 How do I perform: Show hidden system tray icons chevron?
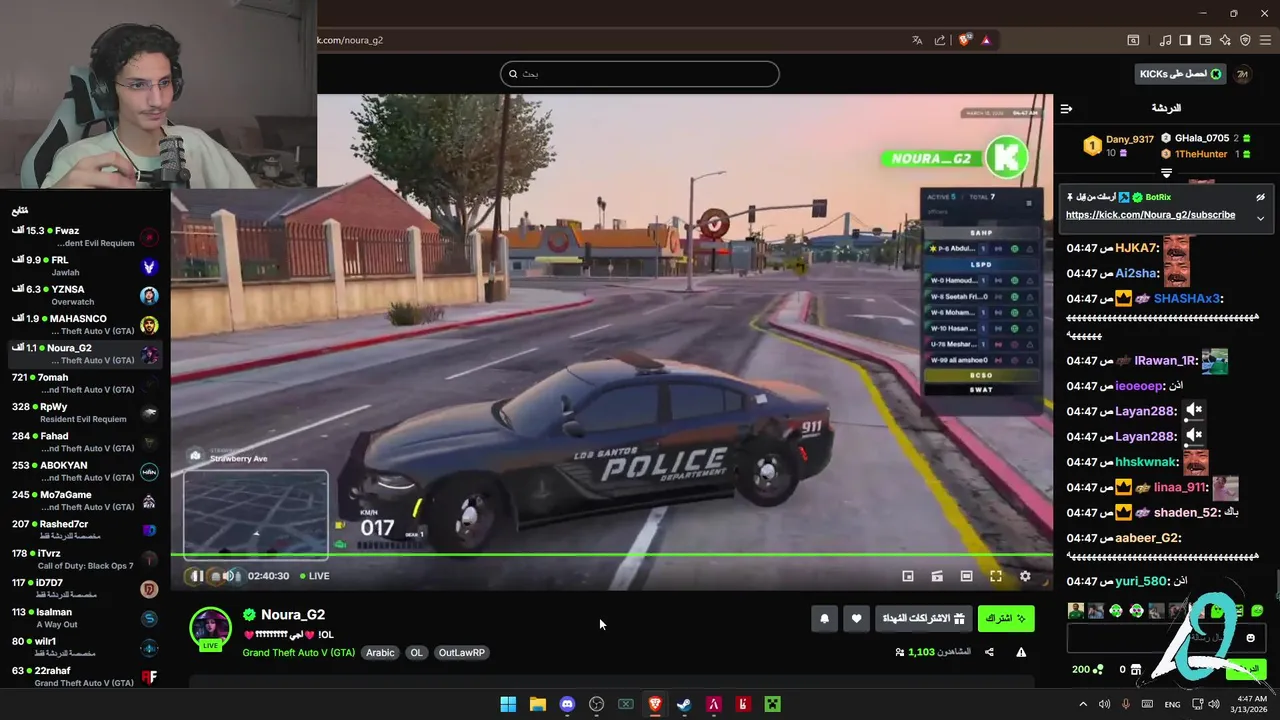click(x=1084, y=704)
